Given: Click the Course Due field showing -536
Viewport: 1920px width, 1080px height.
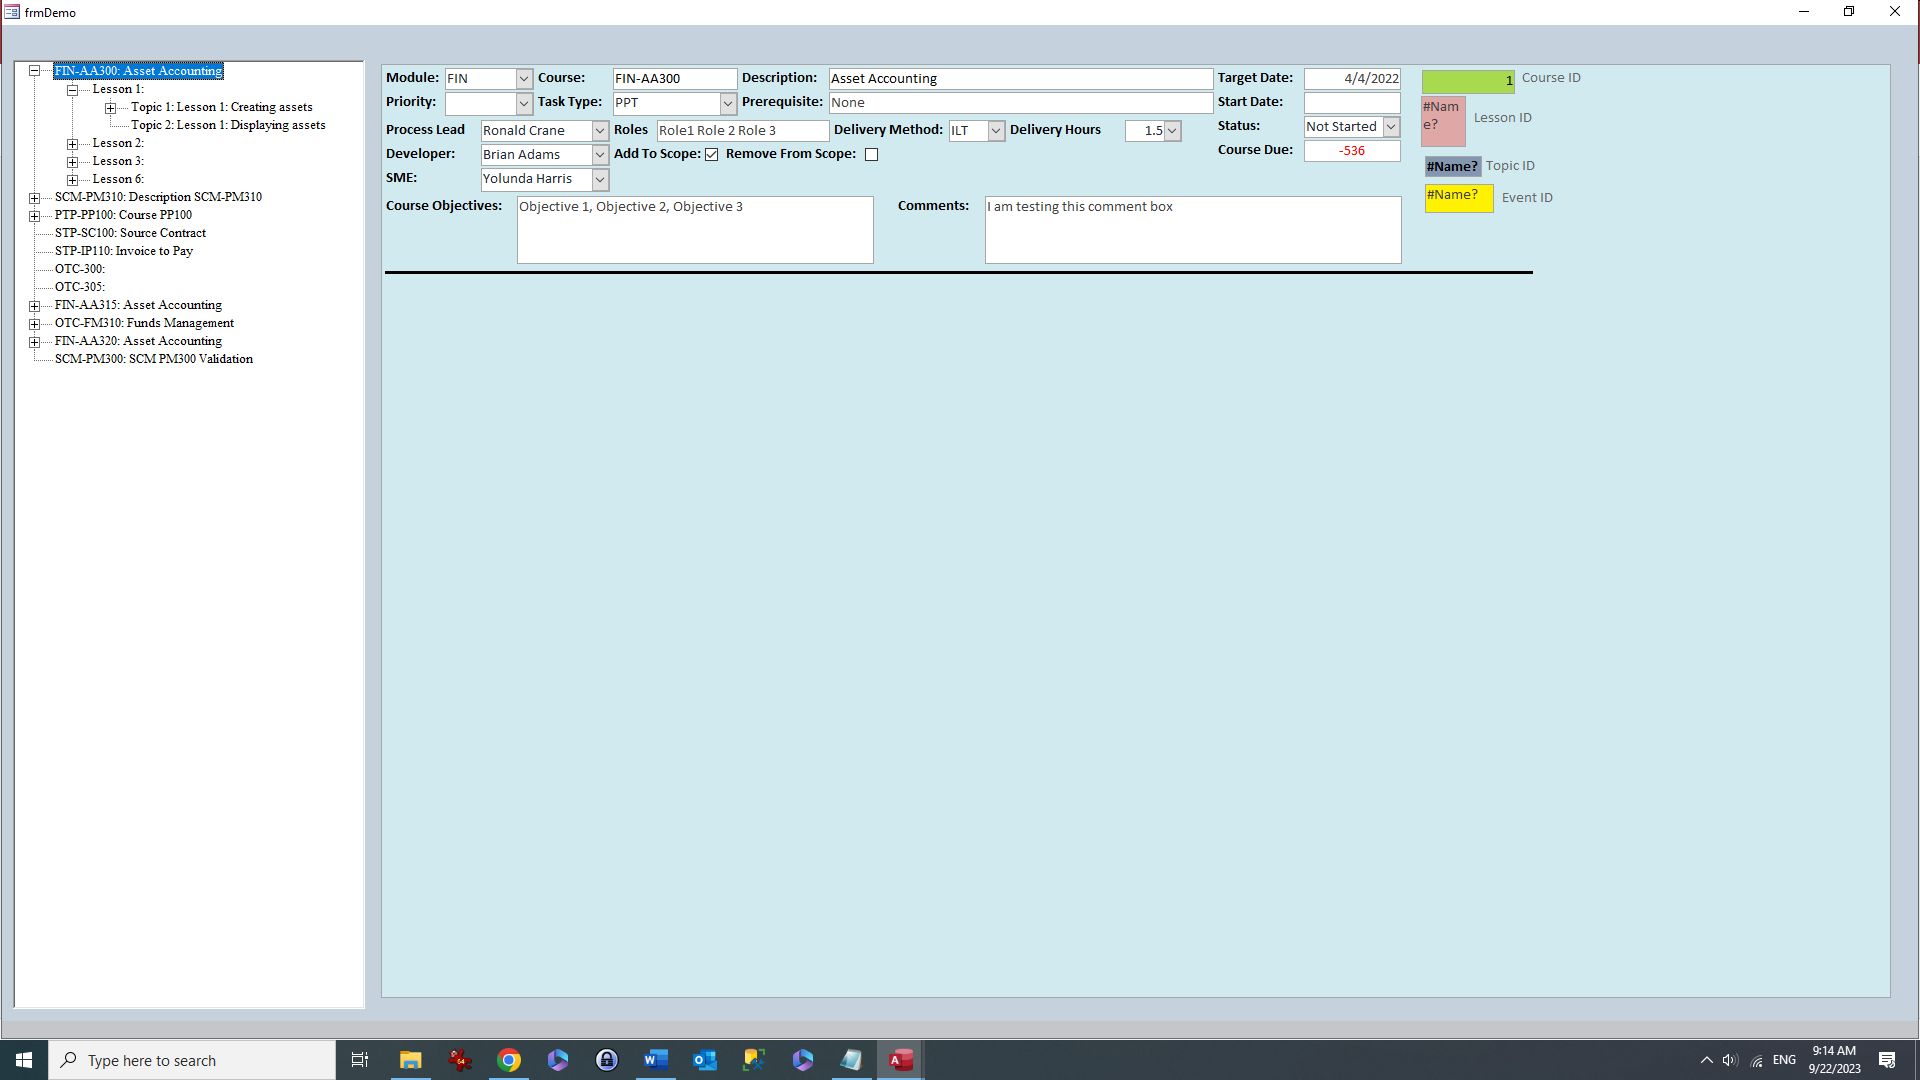Looking at the screenshot, I should pyautogui.click(x=1352, y=151).
